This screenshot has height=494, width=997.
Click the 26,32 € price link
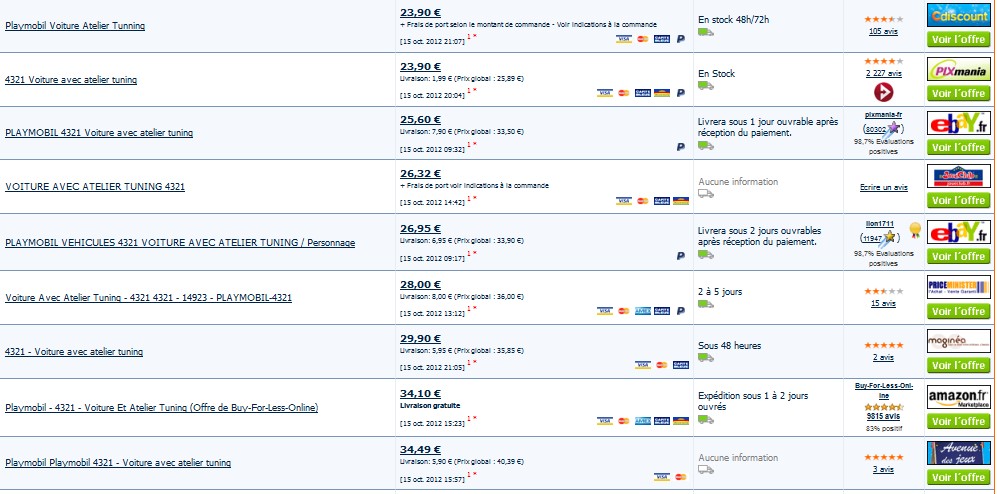(420, 174)
